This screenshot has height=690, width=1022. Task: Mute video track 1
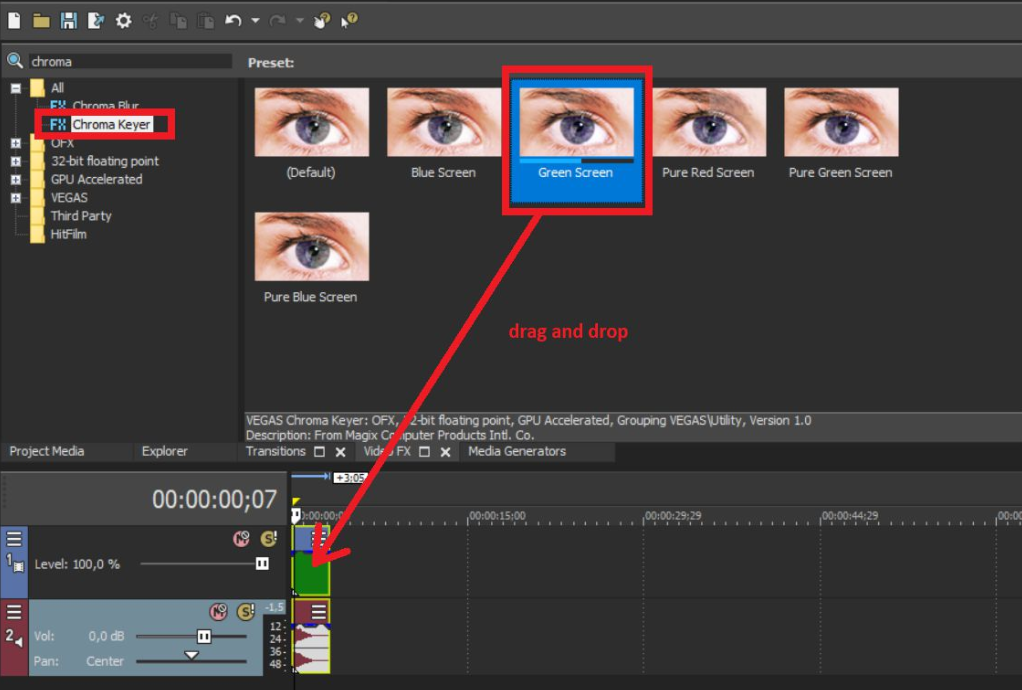241,539
